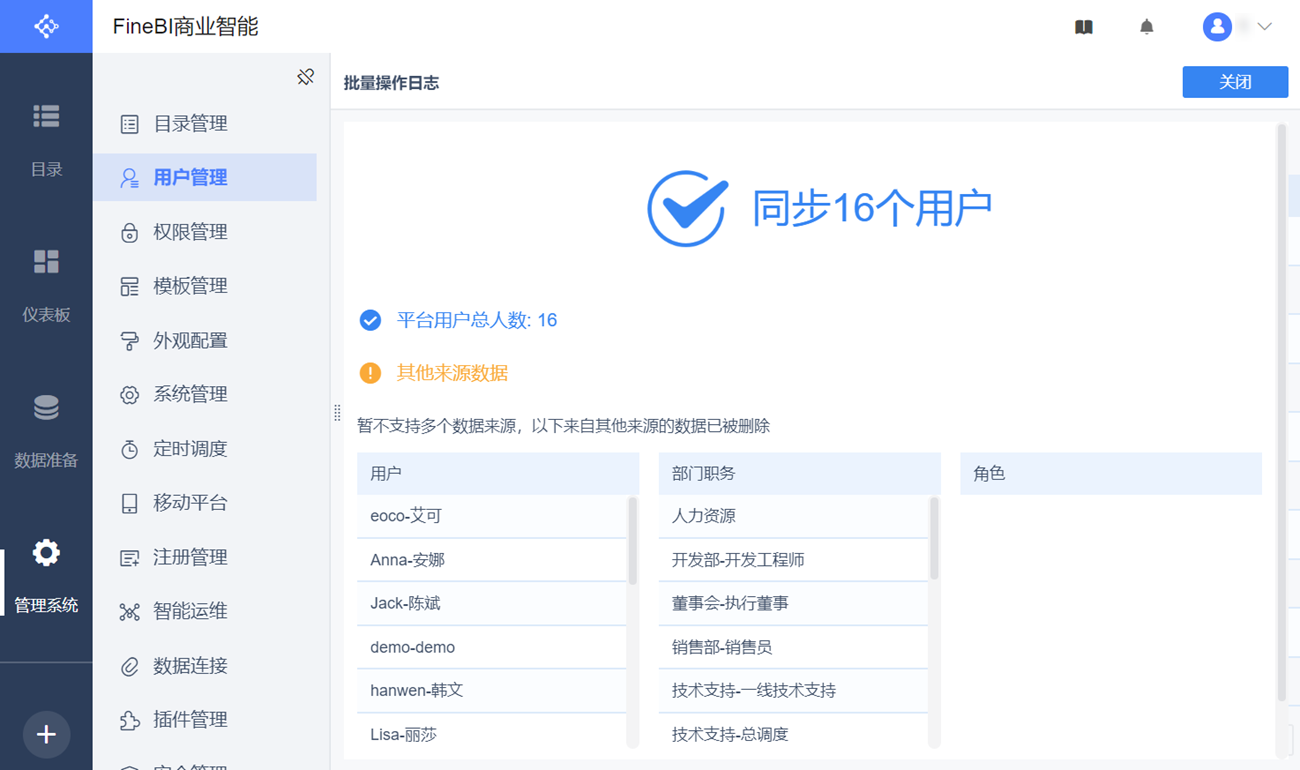Open 数据连接 menu item

pyautogui.click(x=190, y=666)
